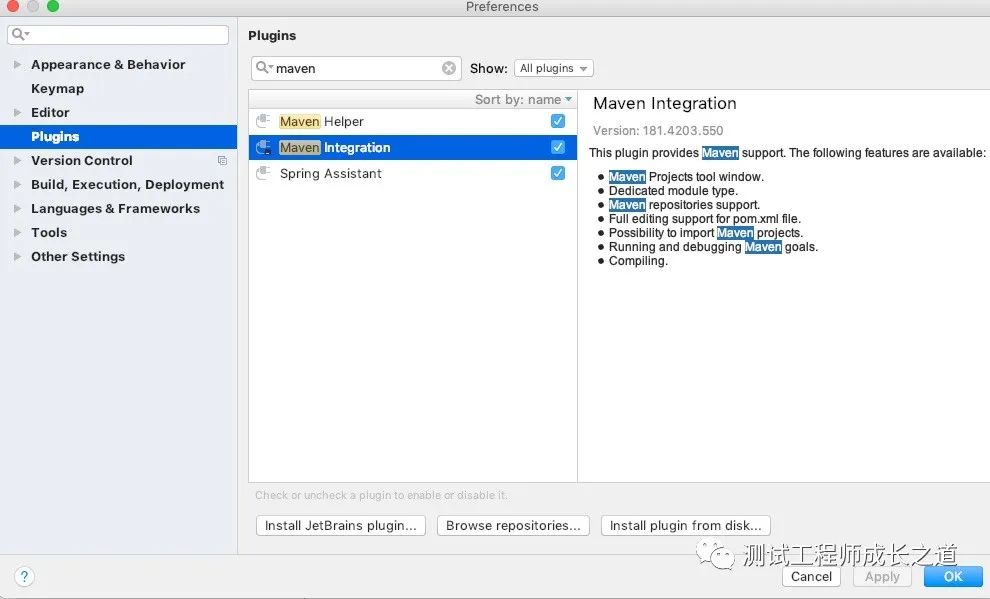Open the Sort by name dropdown
Image resolution: width=990 pixels, height=599 pixels.
coord(523,100)
